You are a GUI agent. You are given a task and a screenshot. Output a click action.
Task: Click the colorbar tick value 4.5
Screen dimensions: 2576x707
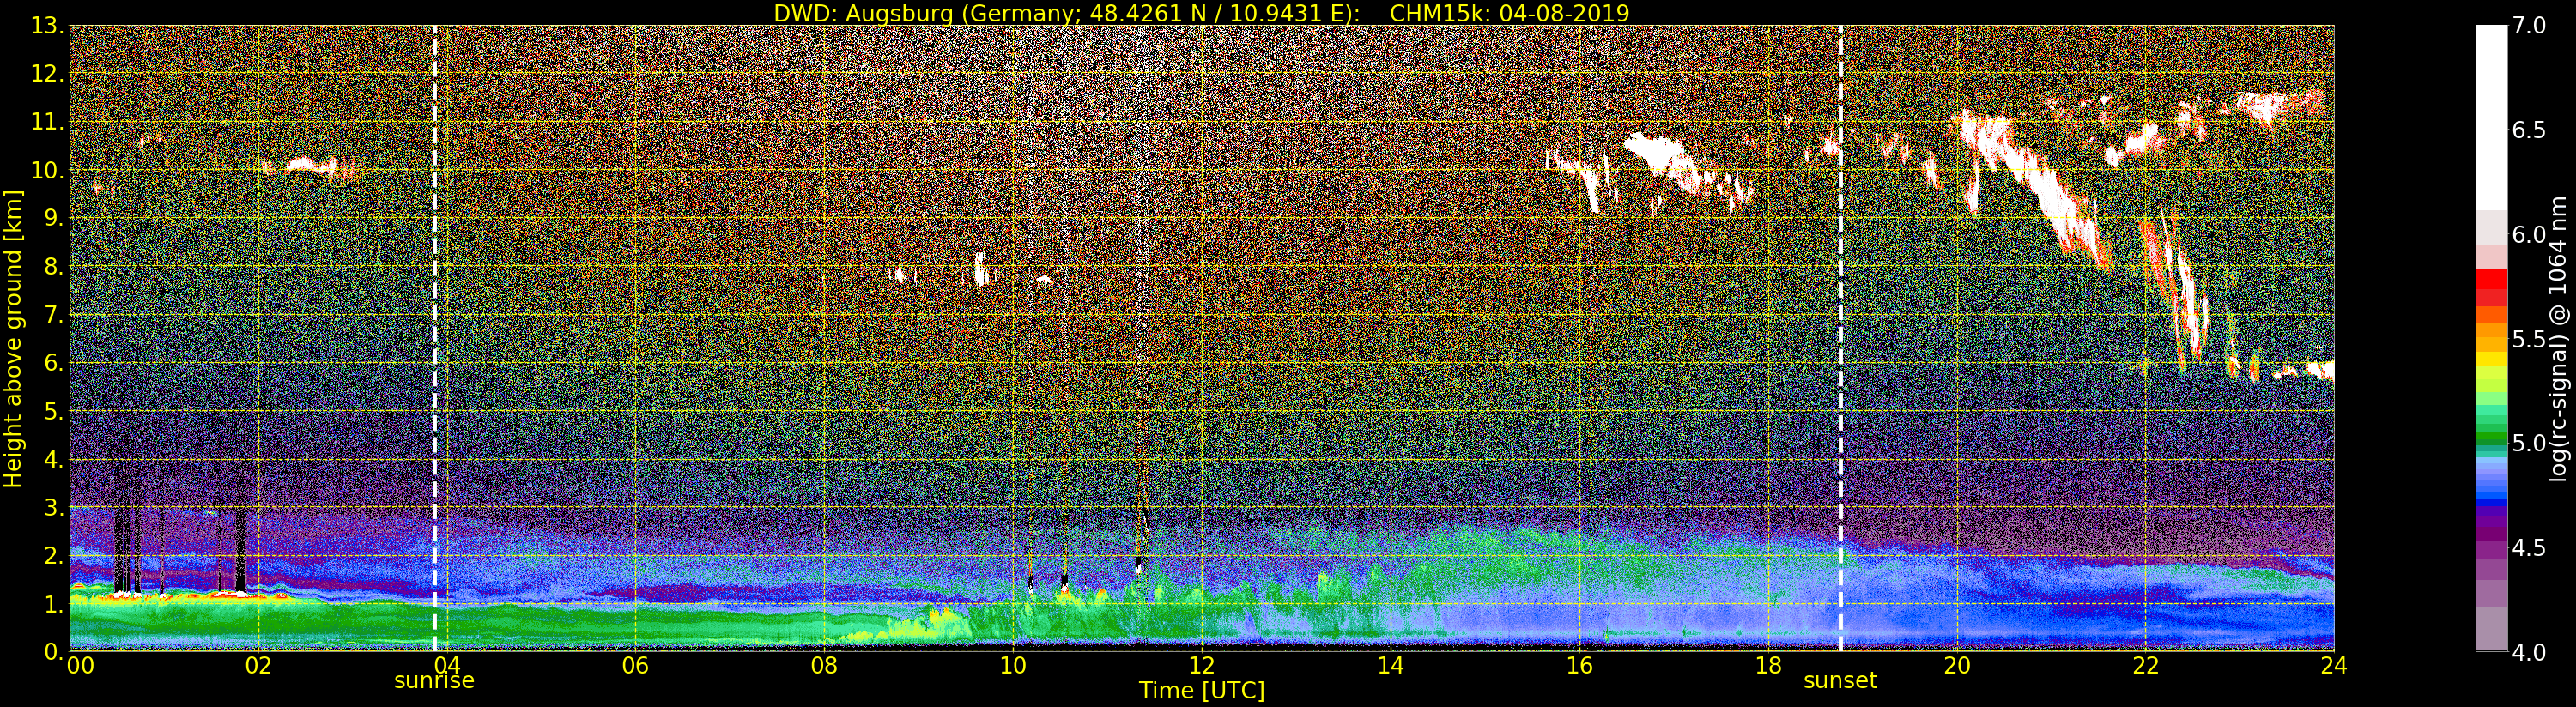(2529, 549)
